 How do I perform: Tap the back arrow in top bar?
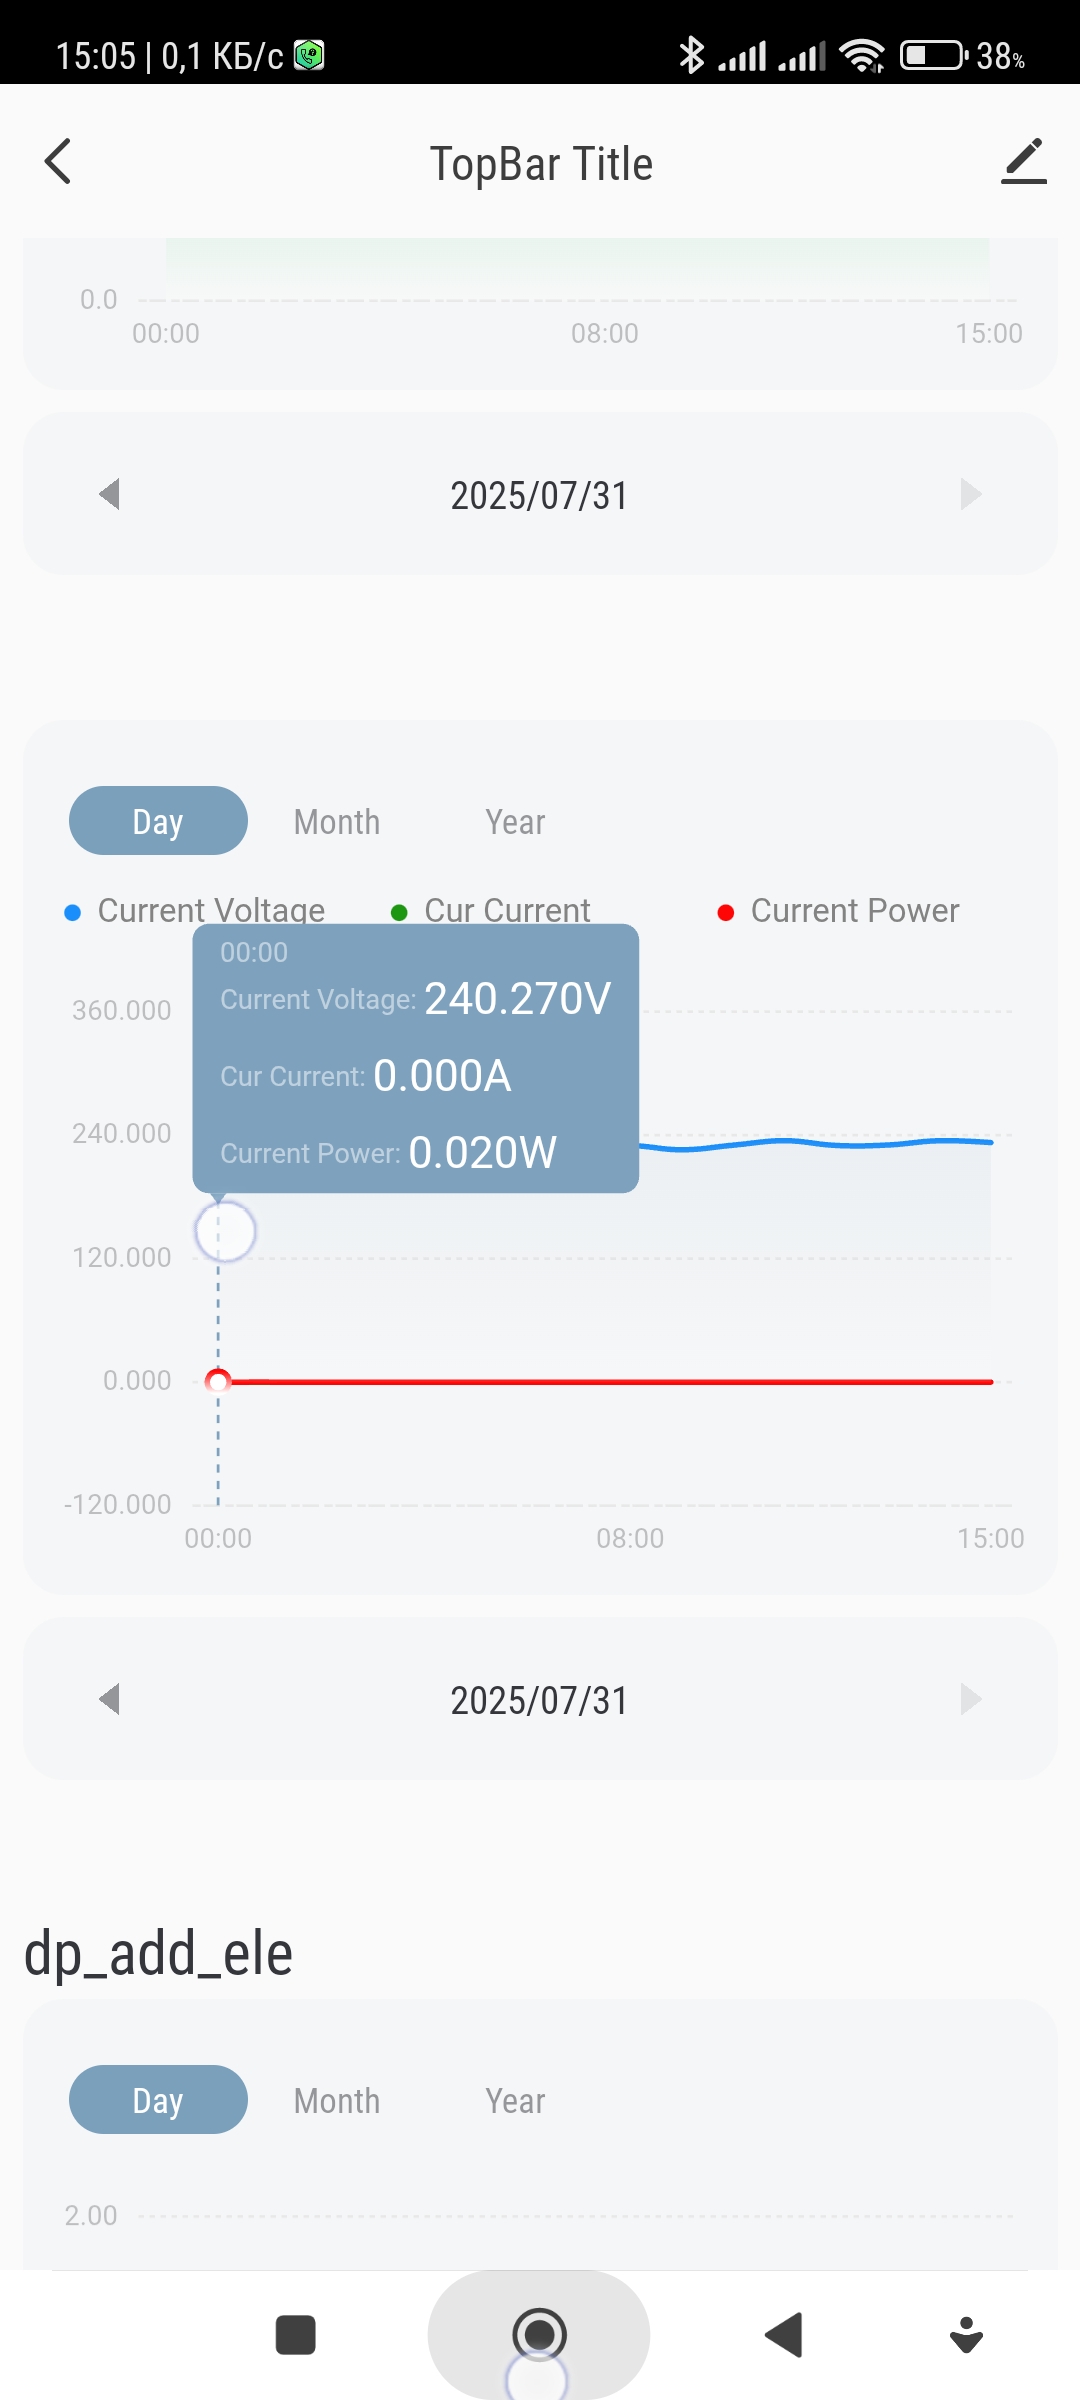click(58, 161)
